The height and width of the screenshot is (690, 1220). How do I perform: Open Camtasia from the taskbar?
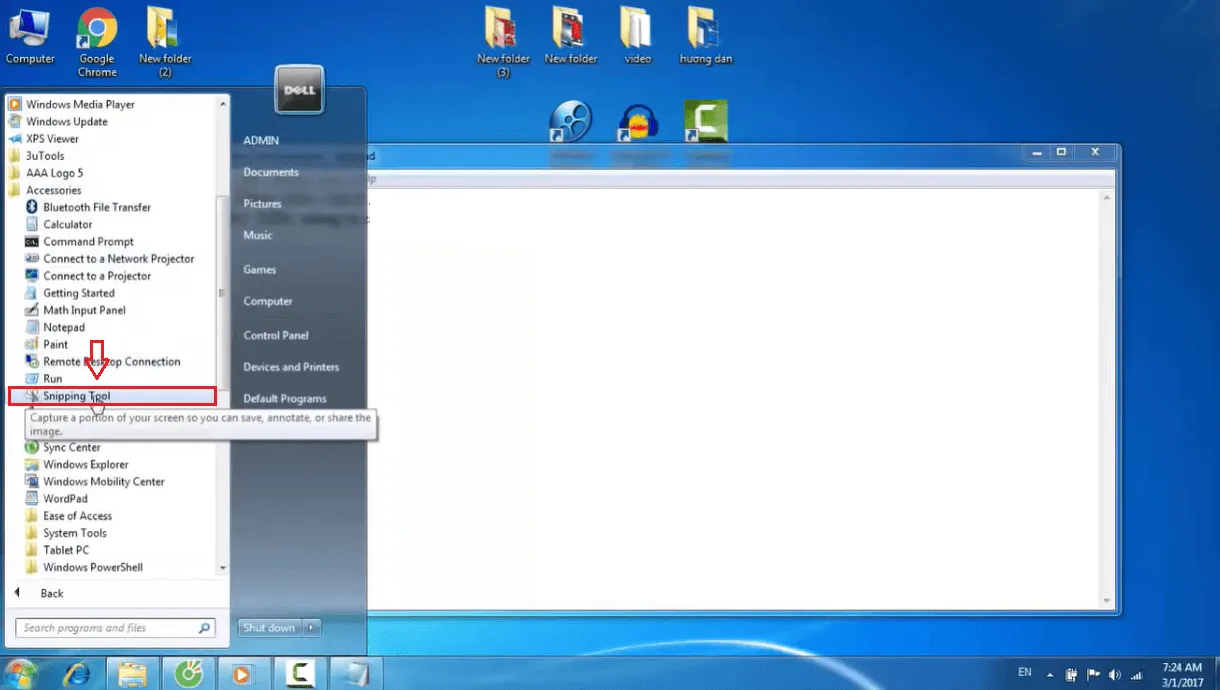click(299, 673)
